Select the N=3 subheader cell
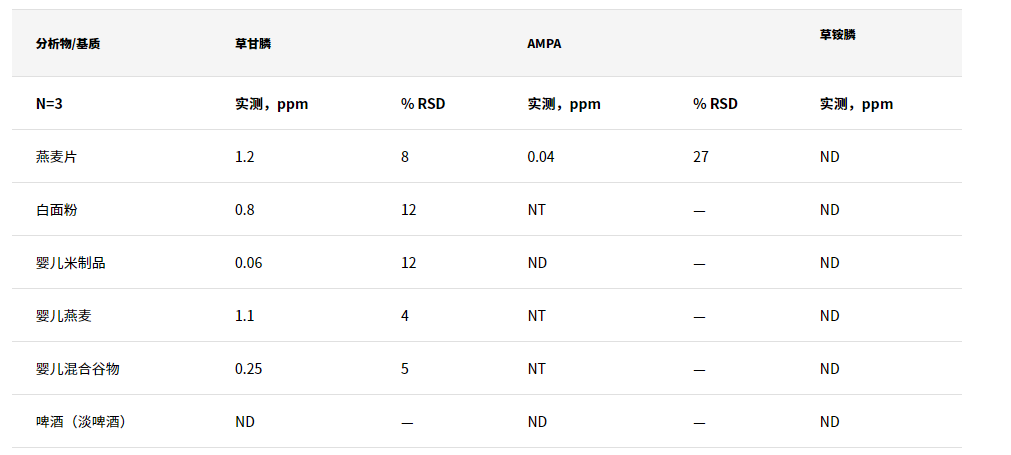The width and height of the screenshot is (1011, 455). (x=49, y=104)
